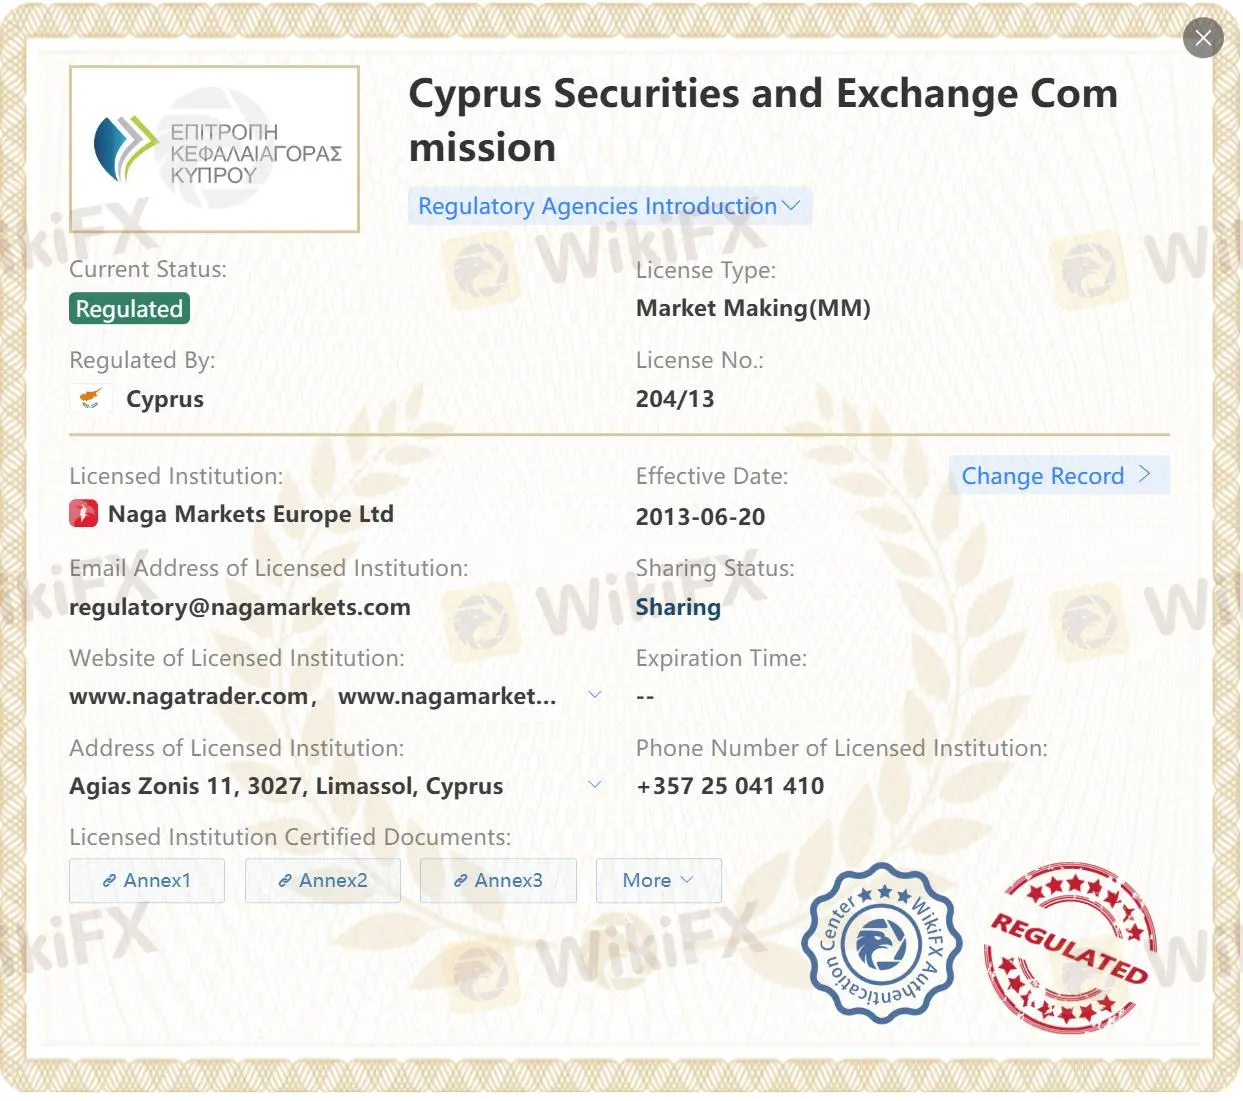The image size is (1243, 1101).
Task: Click the Regulatory Agencies Introduction down arrow
Action: point(791,205)
